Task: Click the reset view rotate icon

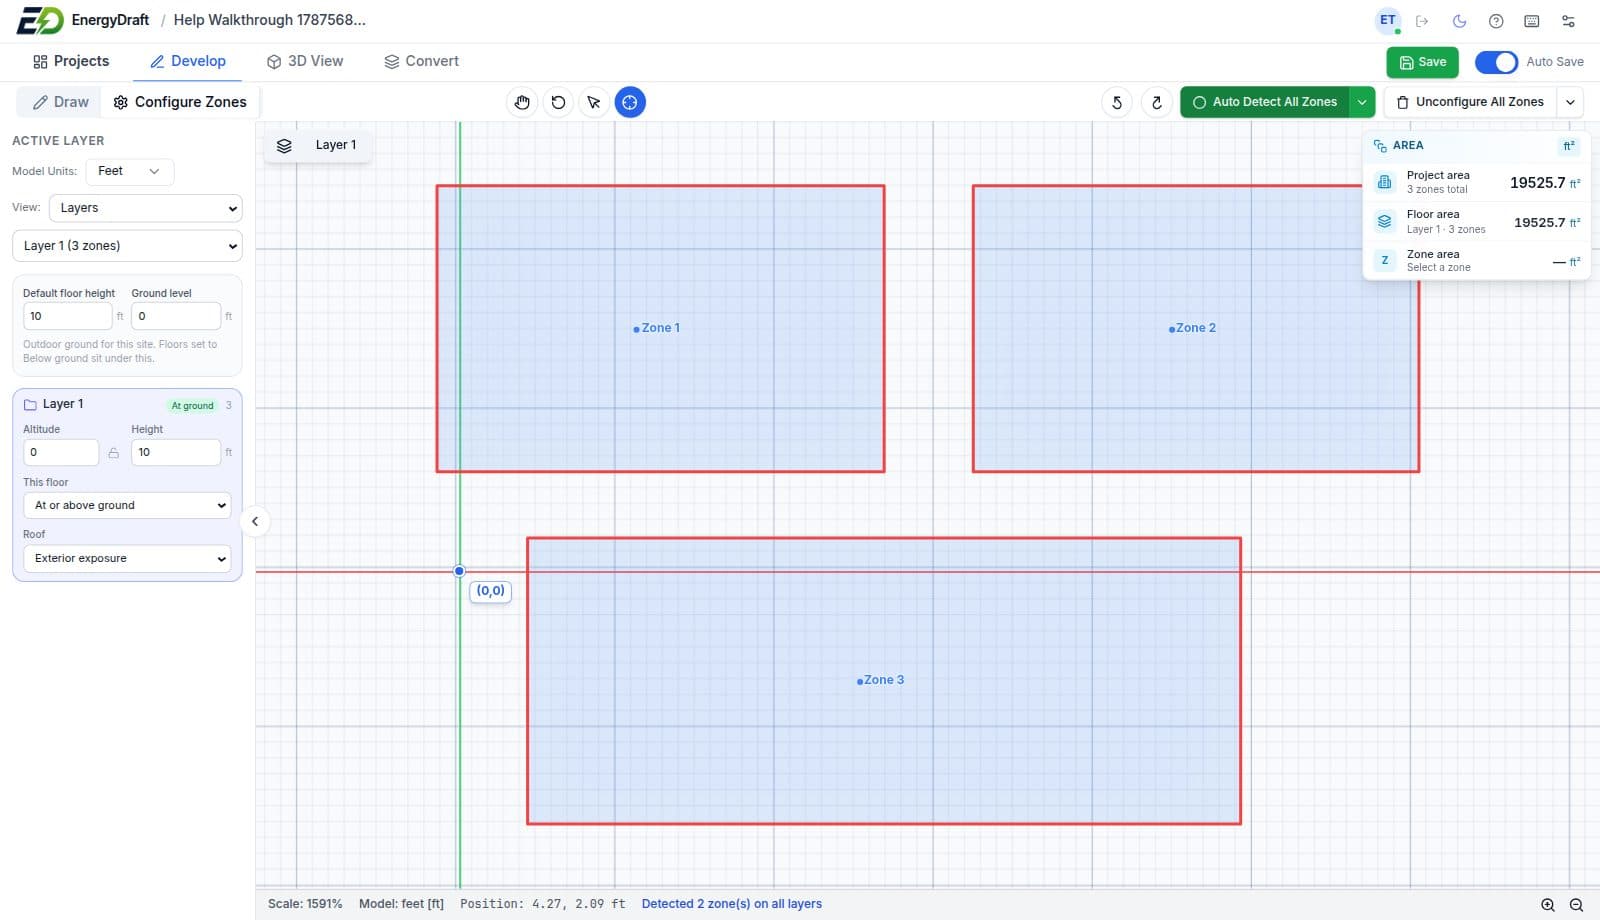Action: [558, 102]
